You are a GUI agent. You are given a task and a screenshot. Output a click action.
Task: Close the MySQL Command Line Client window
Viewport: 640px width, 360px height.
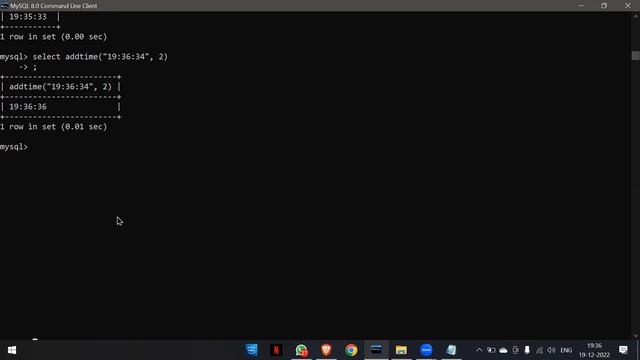[628, 6]
